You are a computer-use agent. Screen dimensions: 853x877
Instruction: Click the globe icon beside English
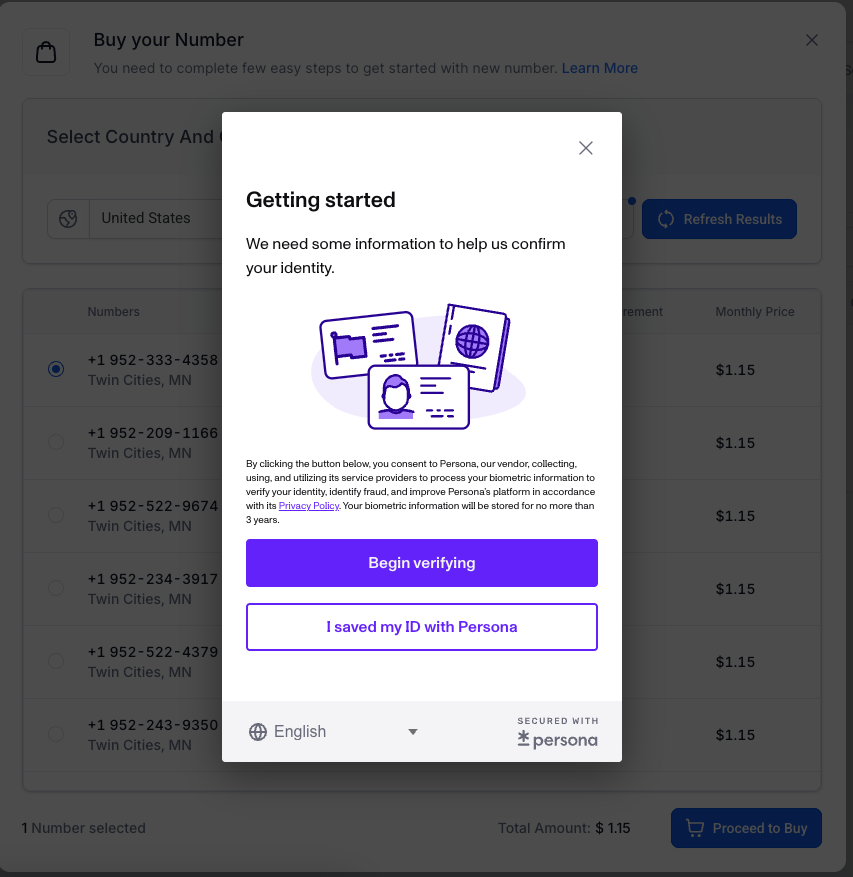[x=258, y=732]
